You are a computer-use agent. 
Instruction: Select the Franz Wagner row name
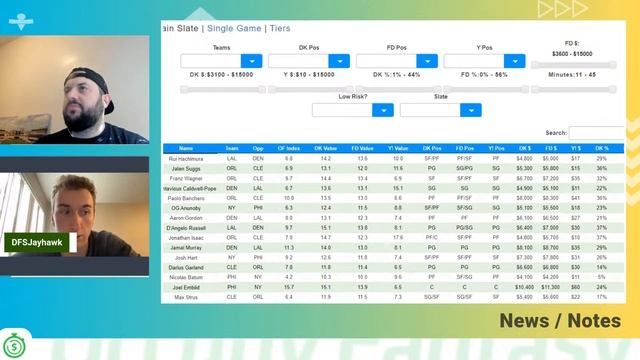click(x=186, y=178)
